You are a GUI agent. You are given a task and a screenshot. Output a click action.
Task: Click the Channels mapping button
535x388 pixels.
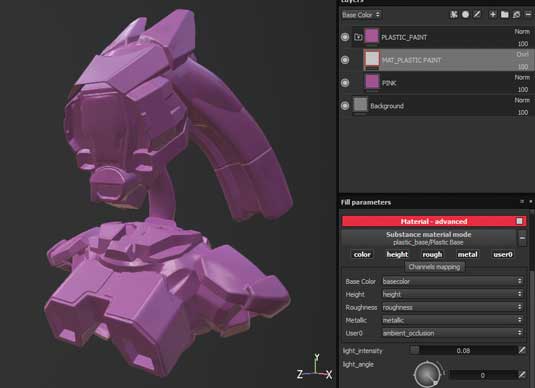click(434, 267)
